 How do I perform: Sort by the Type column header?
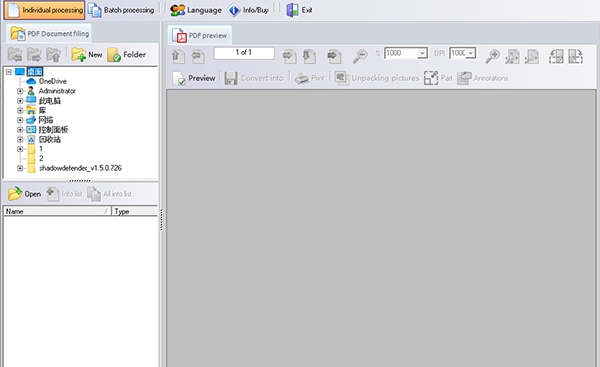(x=135, y=211)
